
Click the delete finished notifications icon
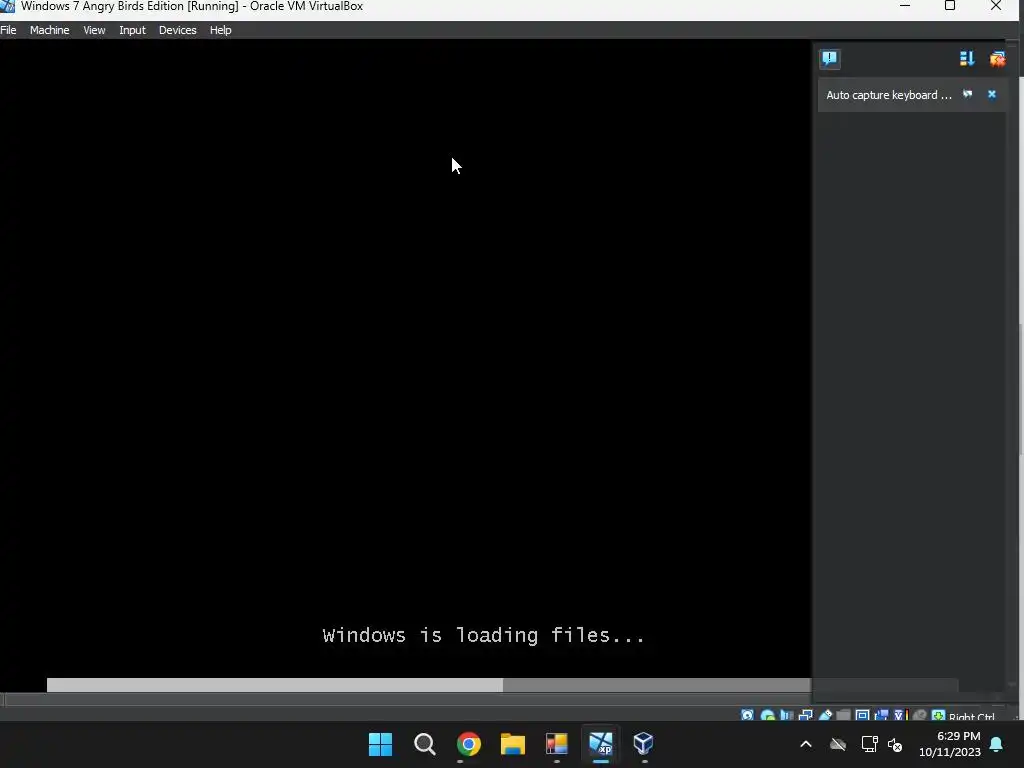pos(997,59)
